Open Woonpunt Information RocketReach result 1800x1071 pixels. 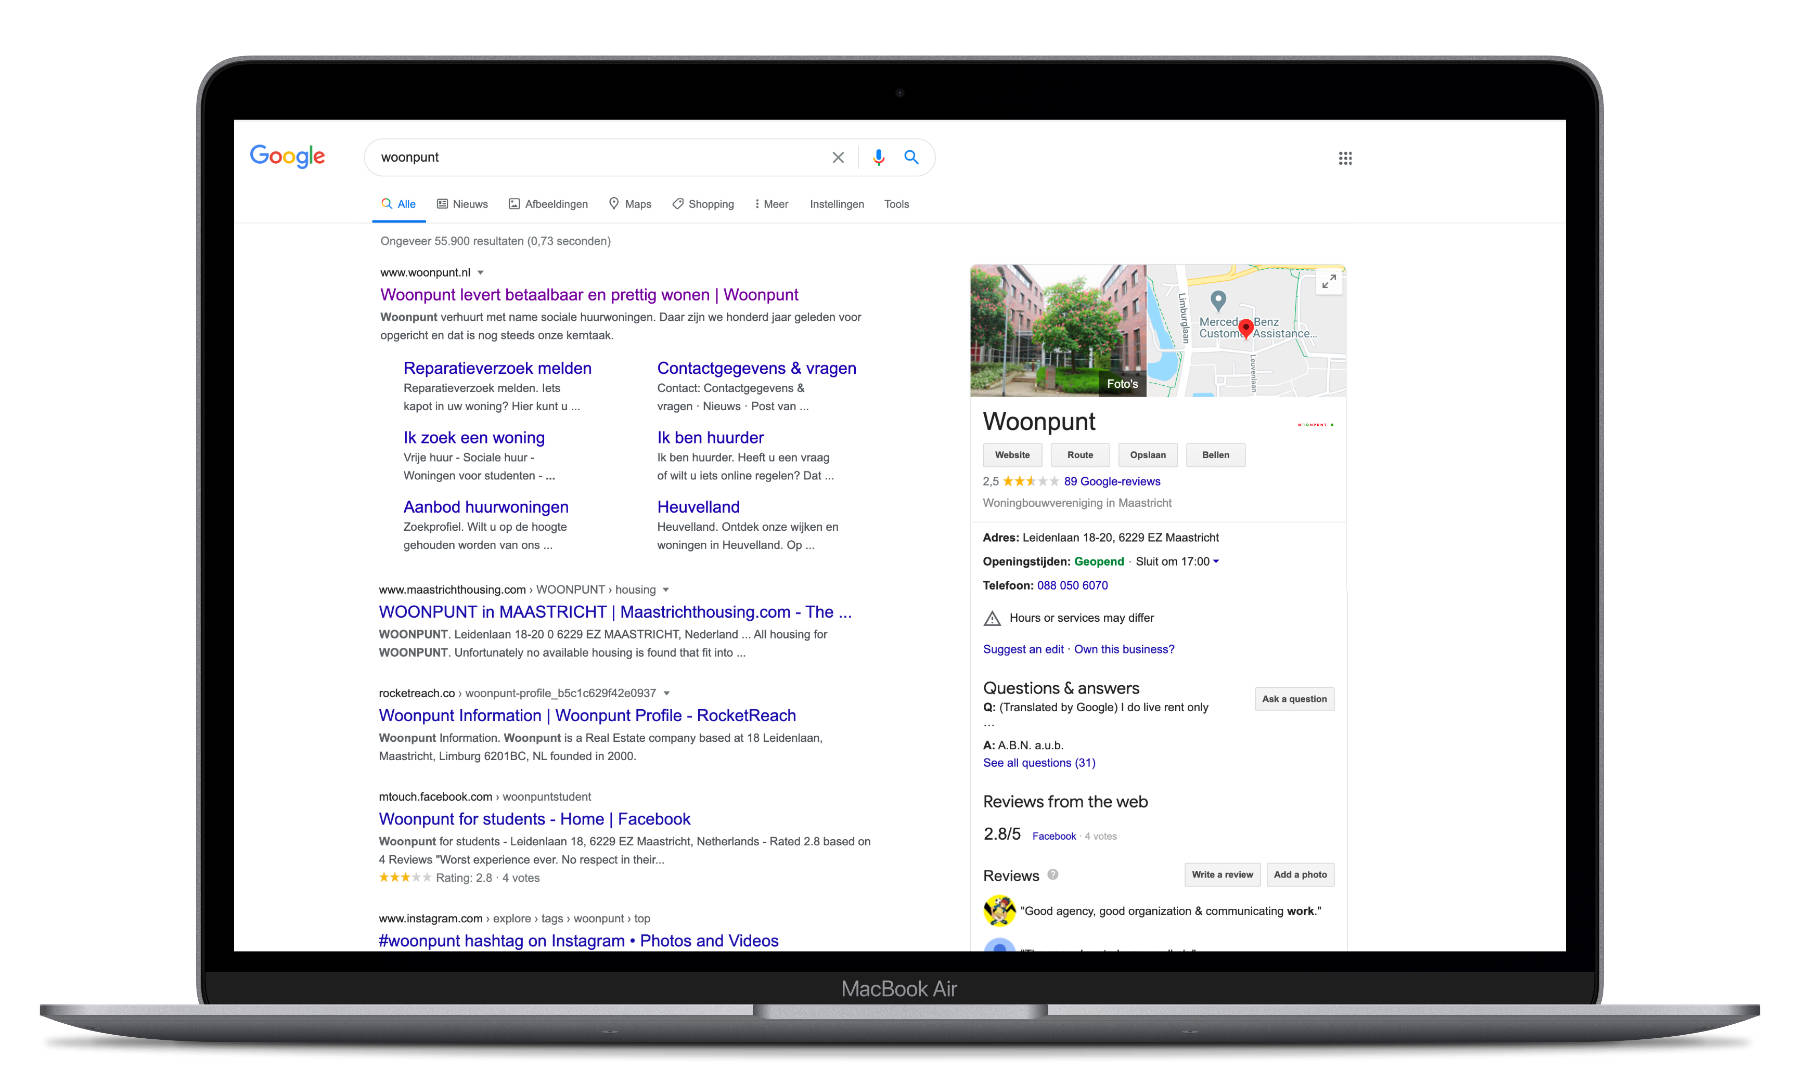point(587,715)
